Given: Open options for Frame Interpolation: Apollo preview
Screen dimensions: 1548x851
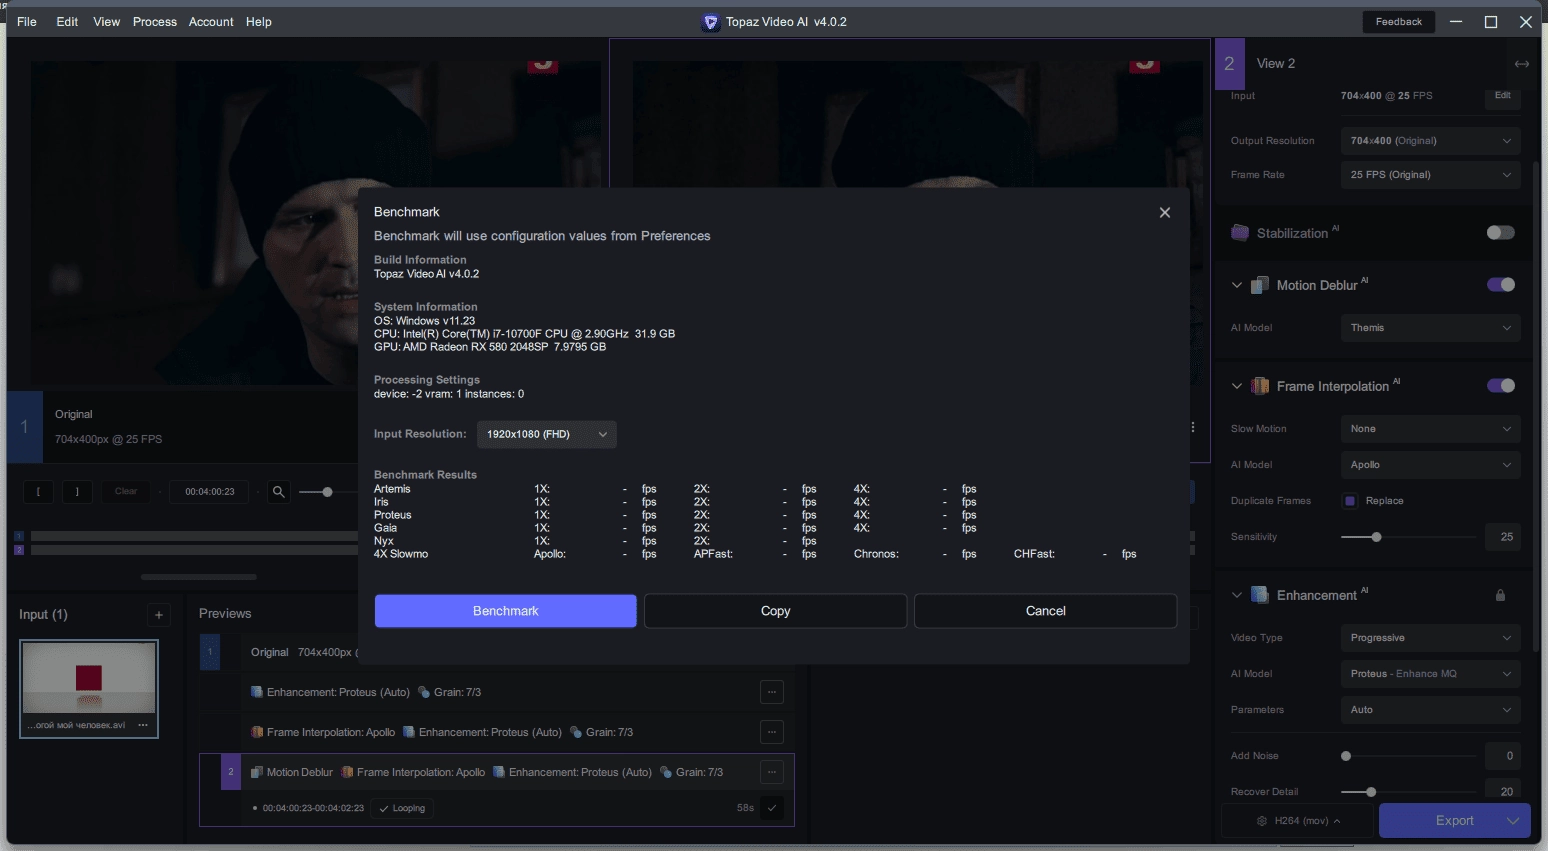Looking at the screenshot, I should pos(771,732).
